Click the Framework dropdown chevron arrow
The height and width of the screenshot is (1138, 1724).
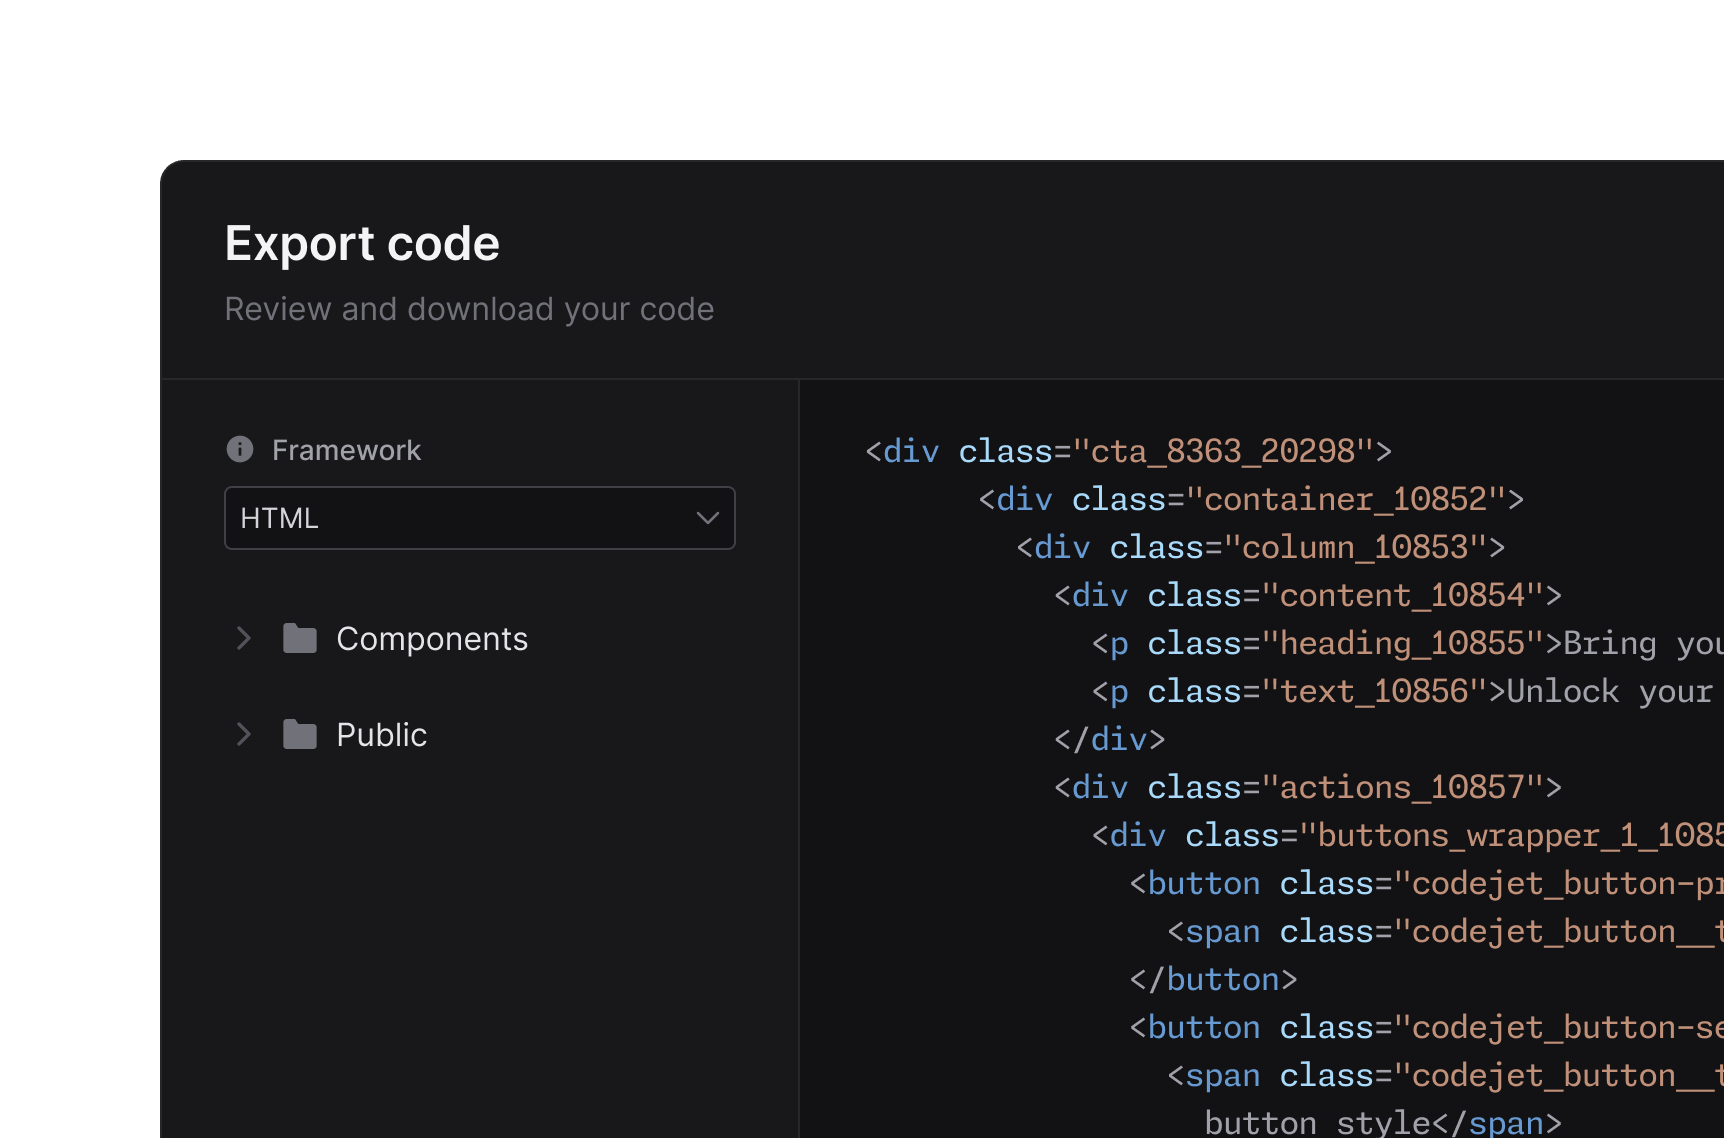pos(708,518)
